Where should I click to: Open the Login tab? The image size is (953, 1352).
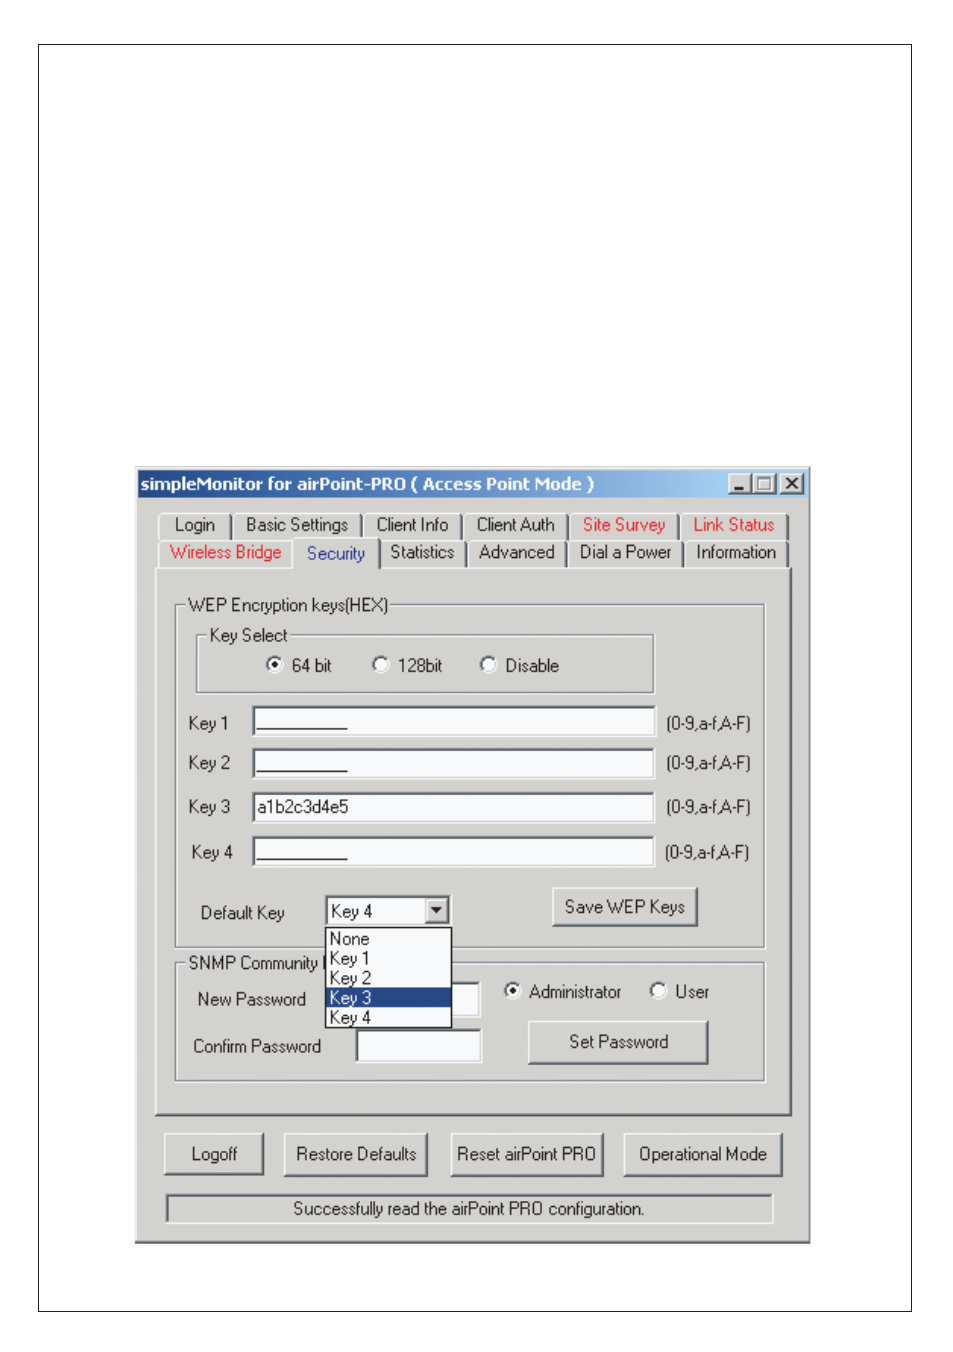pyautogui.click(x=195, y=525)
